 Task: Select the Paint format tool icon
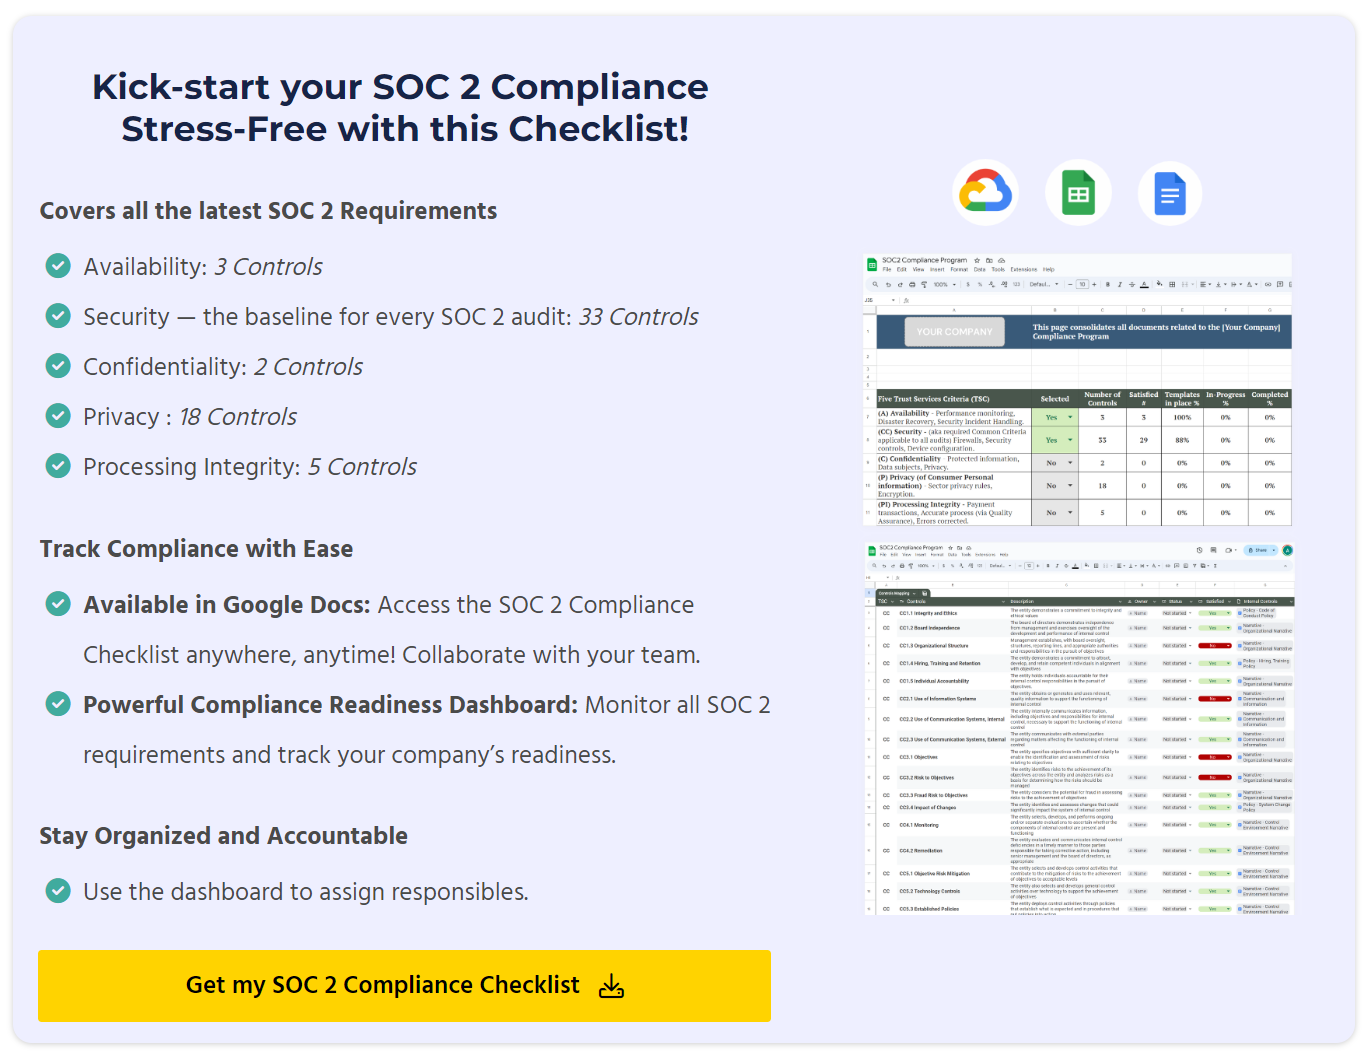pos(924,284)
